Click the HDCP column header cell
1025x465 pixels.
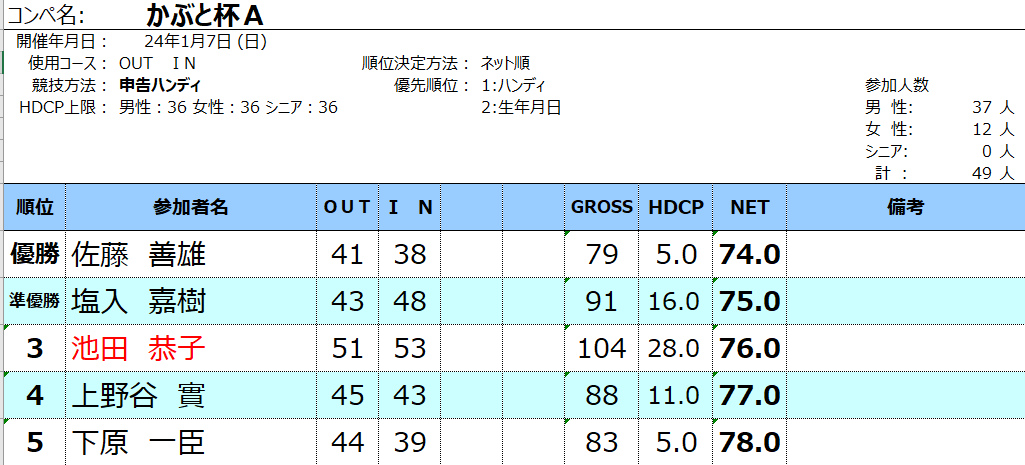coord(676,207)
